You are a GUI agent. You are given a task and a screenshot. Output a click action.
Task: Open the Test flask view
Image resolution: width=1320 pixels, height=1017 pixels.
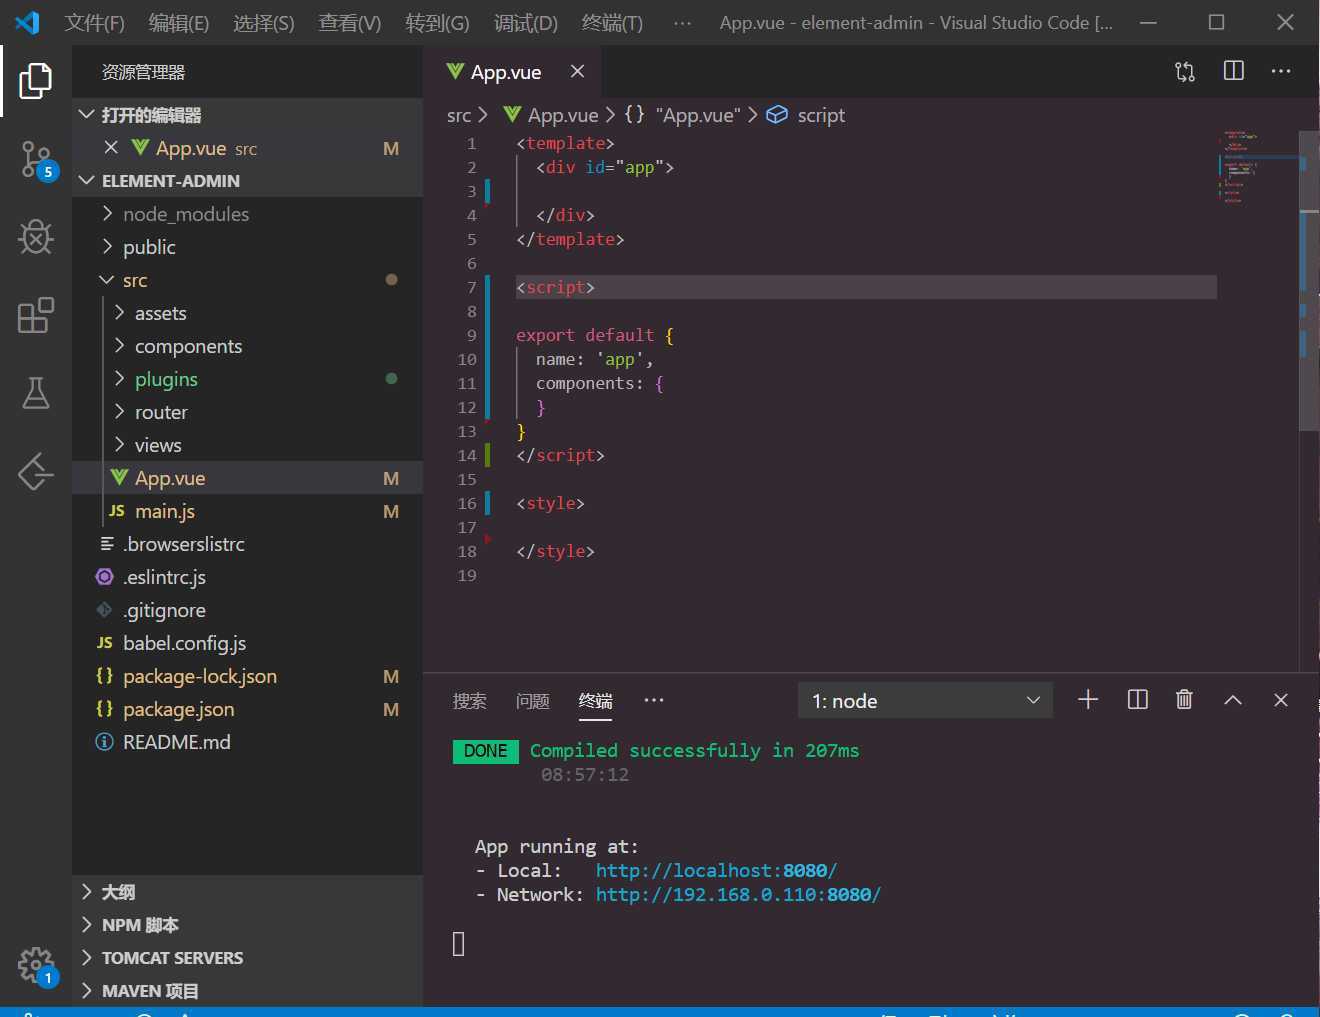point(36,393)
